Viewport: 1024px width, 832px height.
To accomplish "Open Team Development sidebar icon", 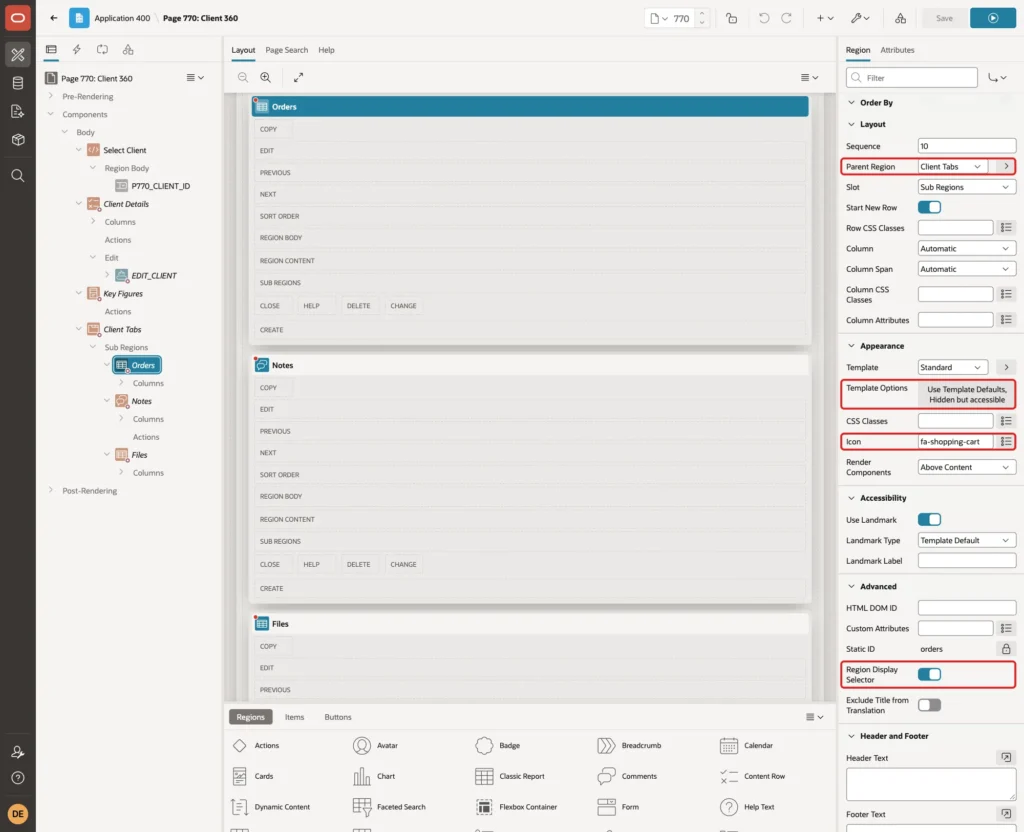I will tap(18, 111).
